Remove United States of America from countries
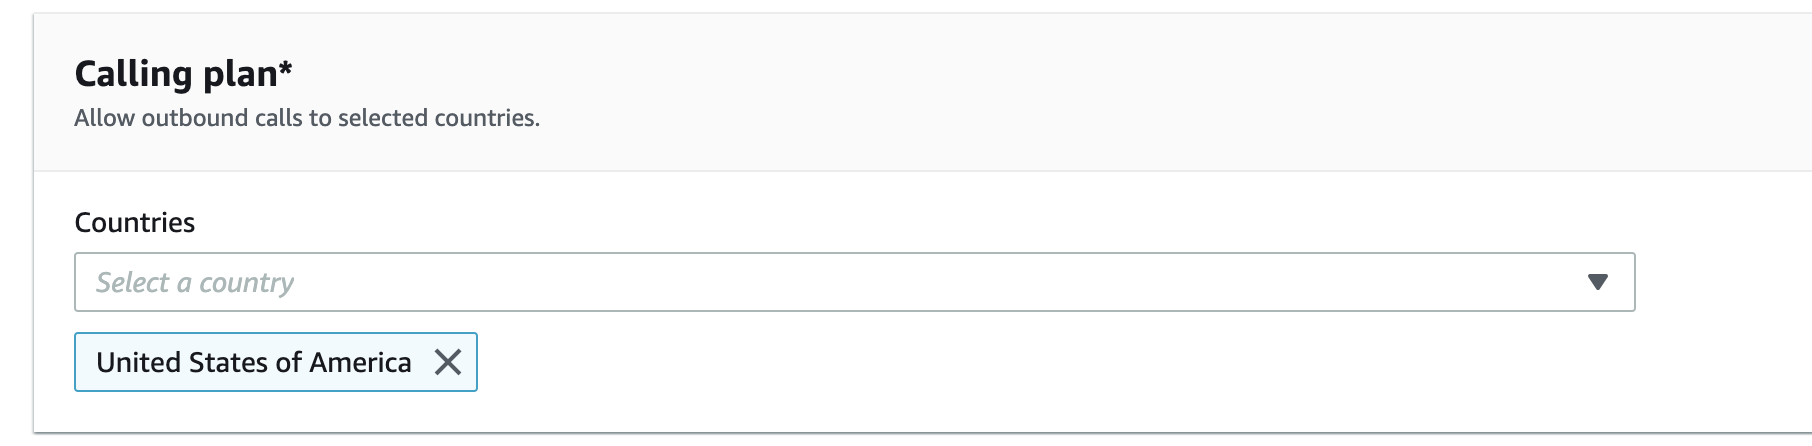 coord(448,362)
